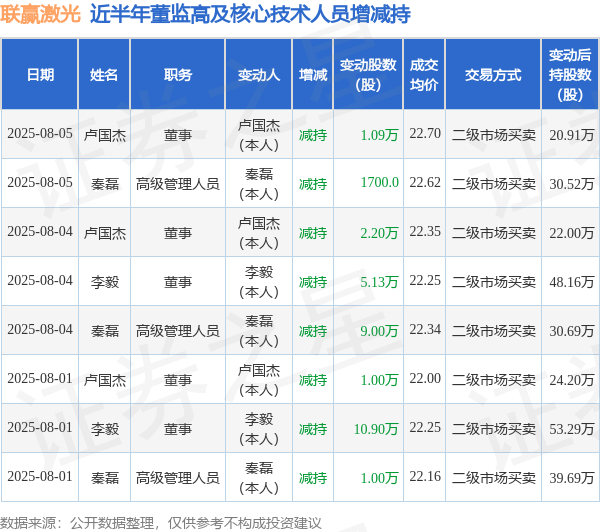This screenshot has height=532, width=600.
Task: Click 卢国杰 name in the 20.91万 row
Action: click(x=104, y=135)
